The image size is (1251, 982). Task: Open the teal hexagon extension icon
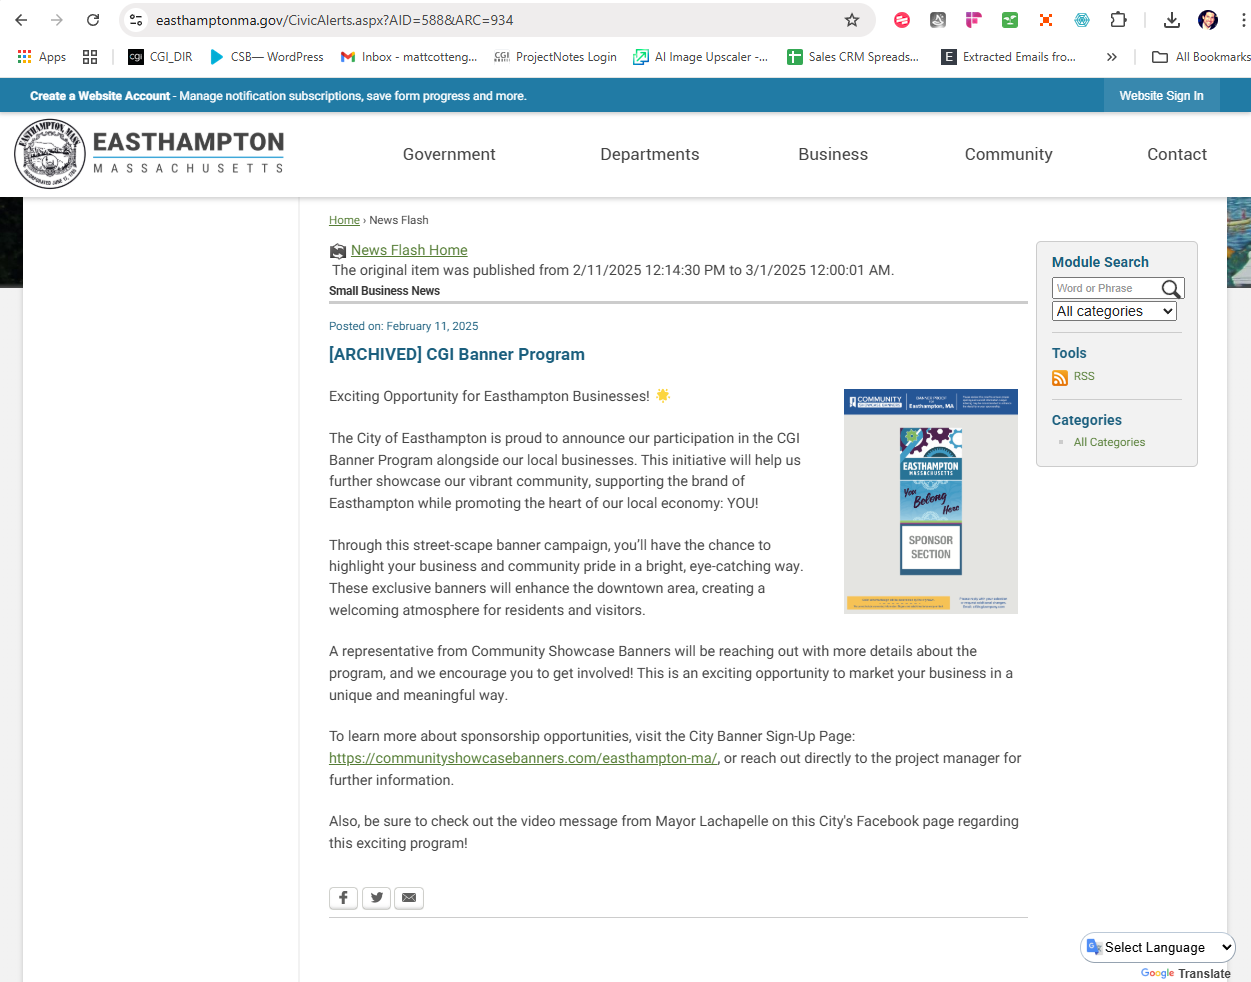click(1082, 20)
